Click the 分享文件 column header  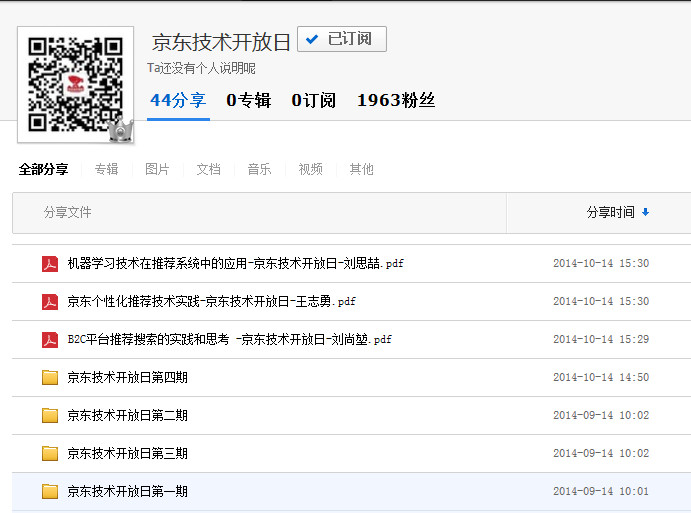point(67,212)
